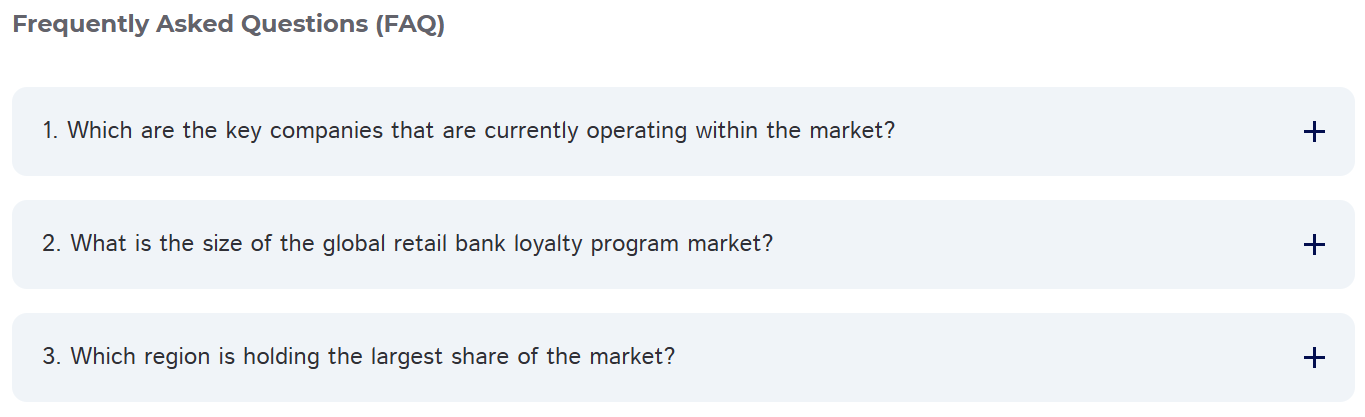Expand the key companies question plus icon

pyautogui.click(x=1314, y=131)
